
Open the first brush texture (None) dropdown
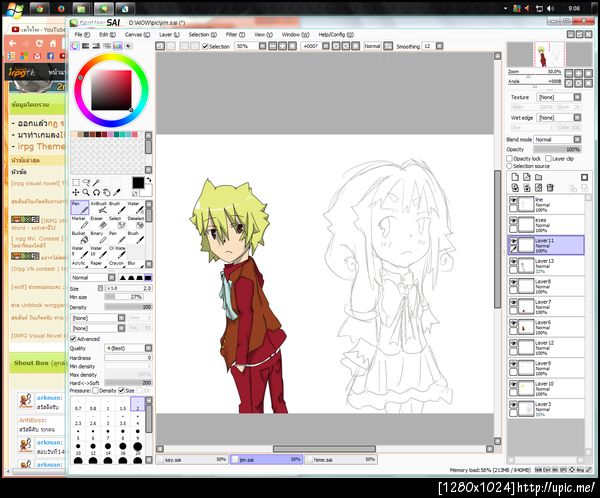pyautogui.click(x=121, y=318)
